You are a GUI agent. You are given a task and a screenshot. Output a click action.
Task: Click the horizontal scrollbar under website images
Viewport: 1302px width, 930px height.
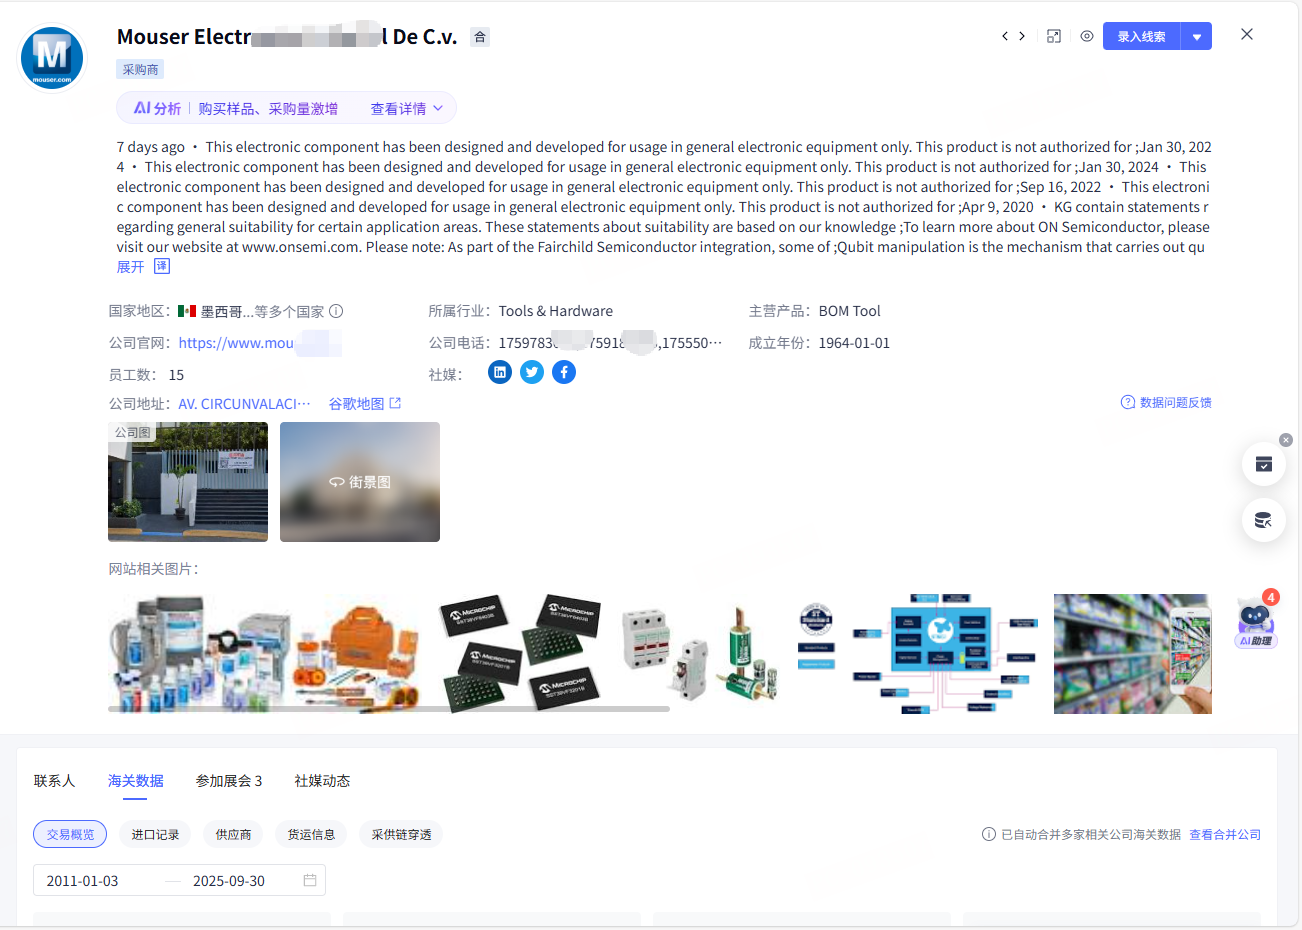pyautogui.click(x=388, y=709)
